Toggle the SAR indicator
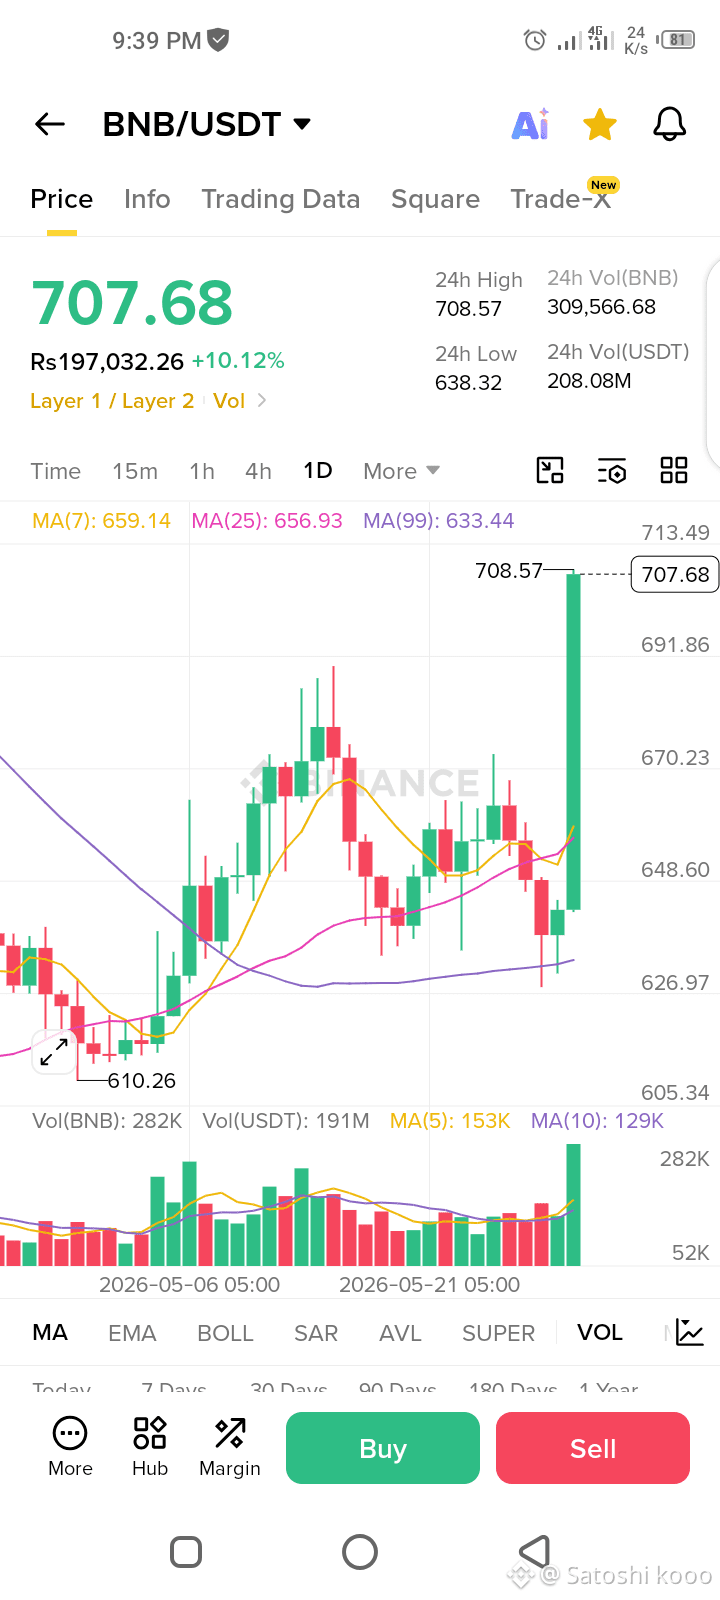Image resolution: width=720 pixels, height=1600 pixels. 316,1333
